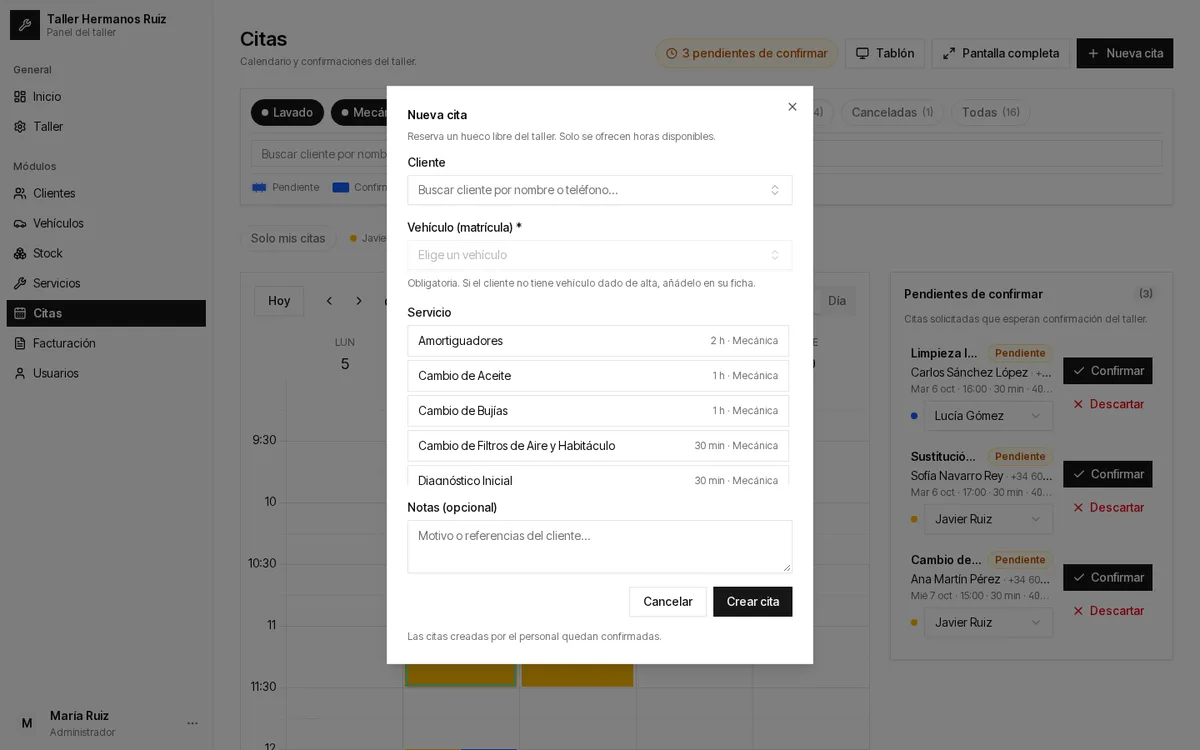The height and width of the screenshot is (750, 1200).
Task: Click the Taller Hermanos Ruiz title
Action: click(107, 19)
